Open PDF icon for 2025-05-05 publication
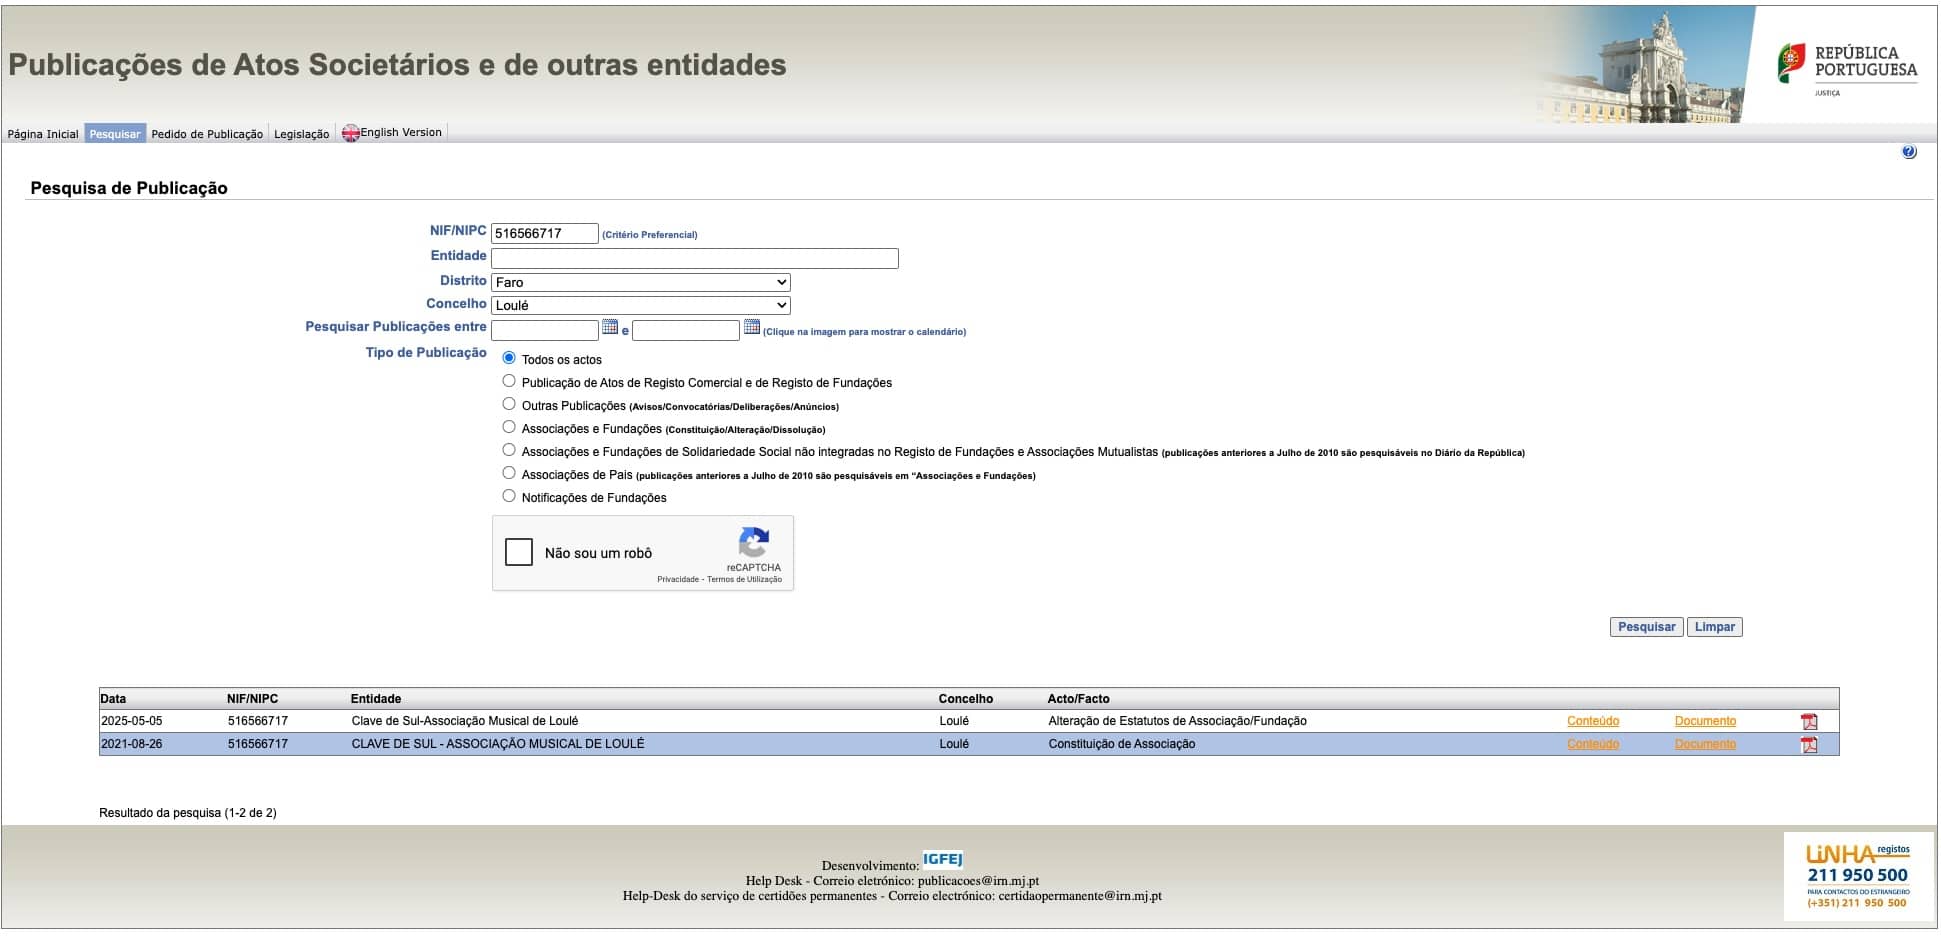The image size is (1941, 947). (1809, 722)
